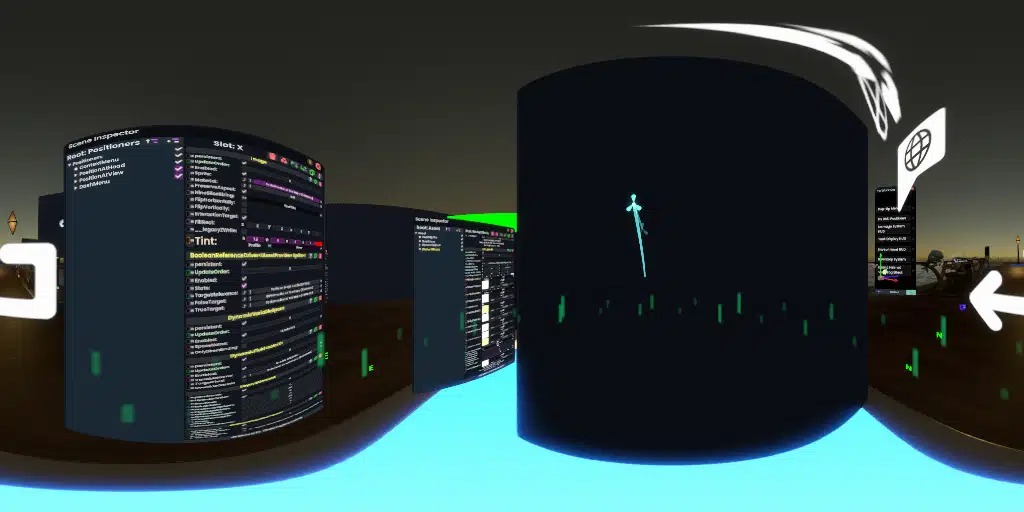Click the FillRect field label
The height and width of the screenshot is (512, 1024).
point(205,222)
